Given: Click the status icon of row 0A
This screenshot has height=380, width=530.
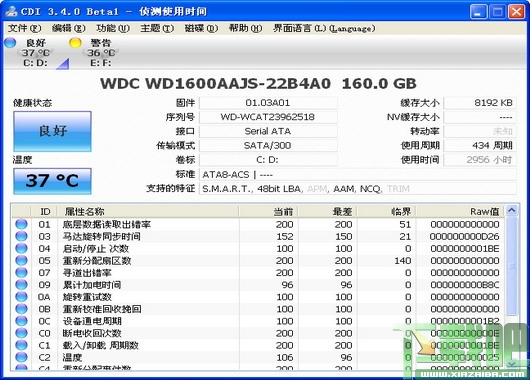Looking at the screenshot, I should coord(21,297).
